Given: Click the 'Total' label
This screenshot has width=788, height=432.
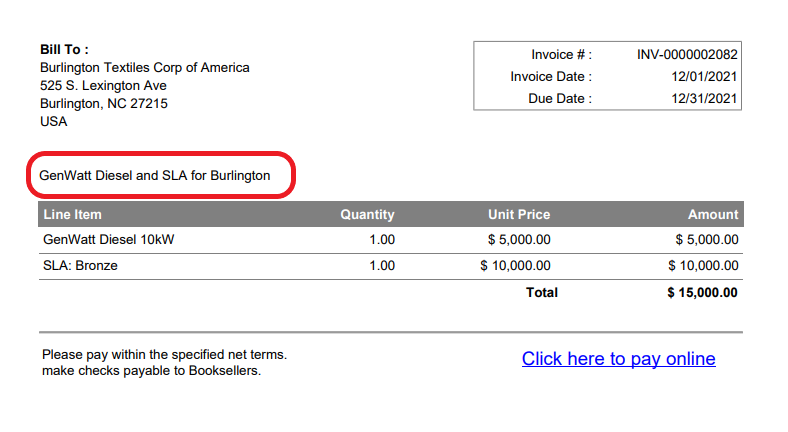Looking at the screenshot, I should click(x=542, y=292).
